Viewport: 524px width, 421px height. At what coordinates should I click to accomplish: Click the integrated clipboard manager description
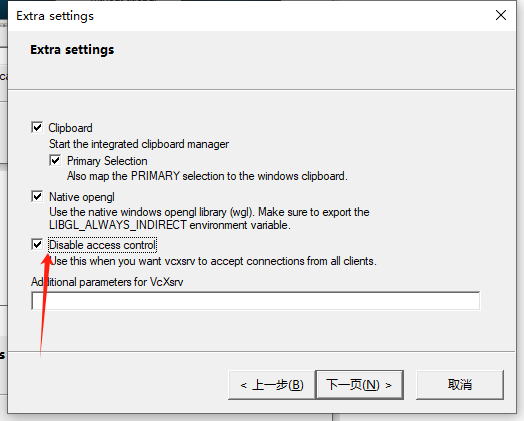click(139, 144)
